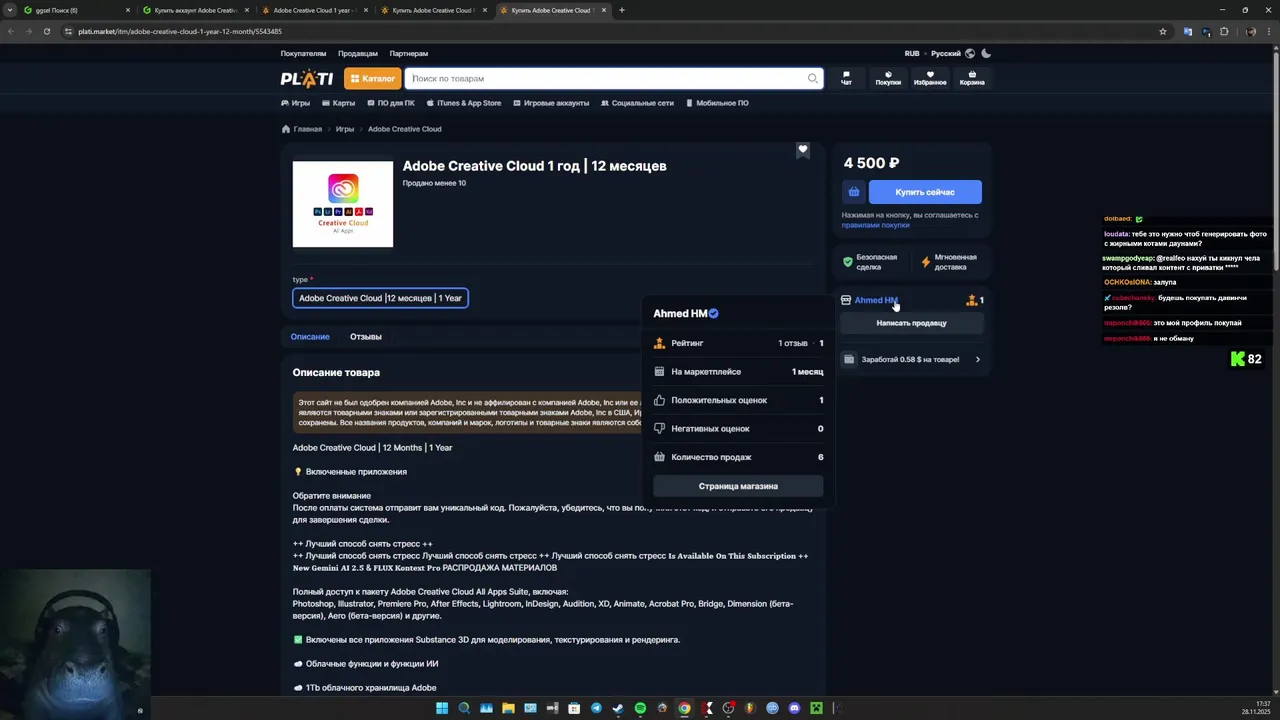The width and height of the screenshot is (1280, 720).
Task: Open Партнерам top menu
Action: (x=409, y=53)
